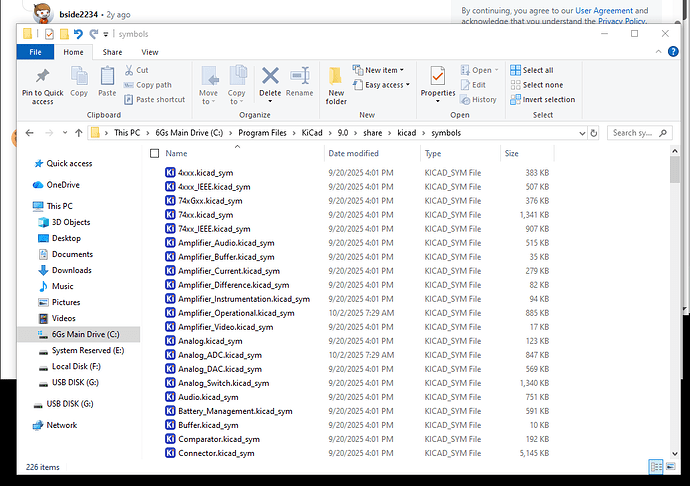Sort by the Date modified column
The image size is (690, 486).
pyautogui.click(x=372, y=153)
